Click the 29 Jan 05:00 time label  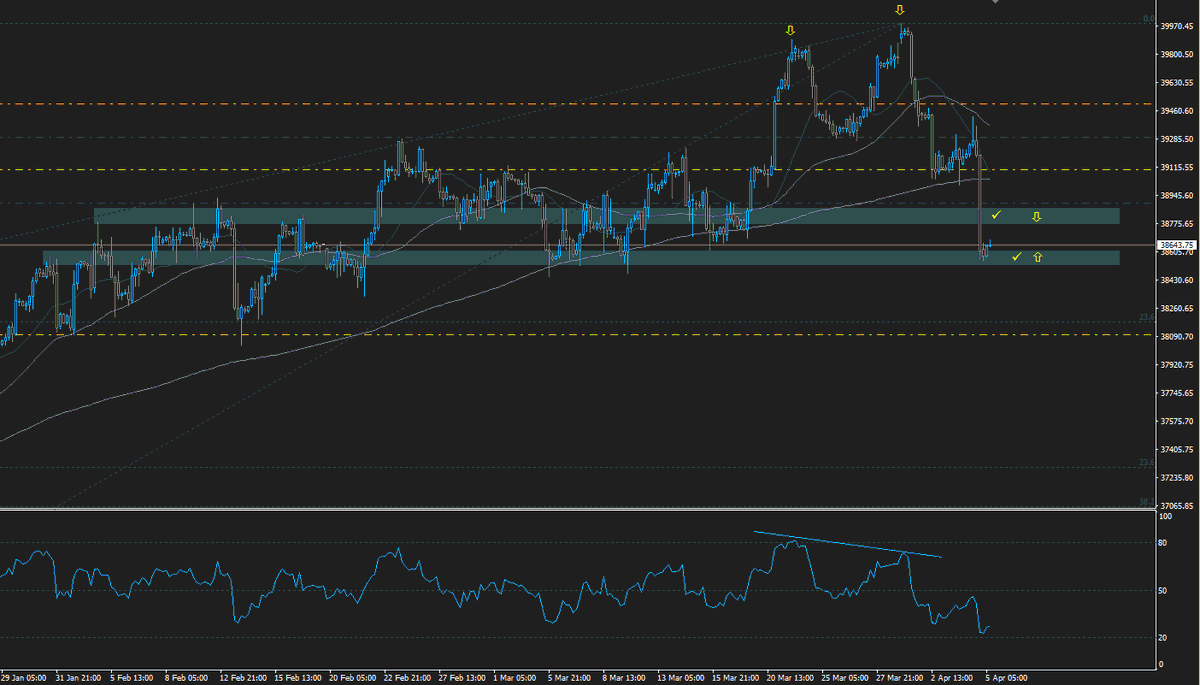22,678
